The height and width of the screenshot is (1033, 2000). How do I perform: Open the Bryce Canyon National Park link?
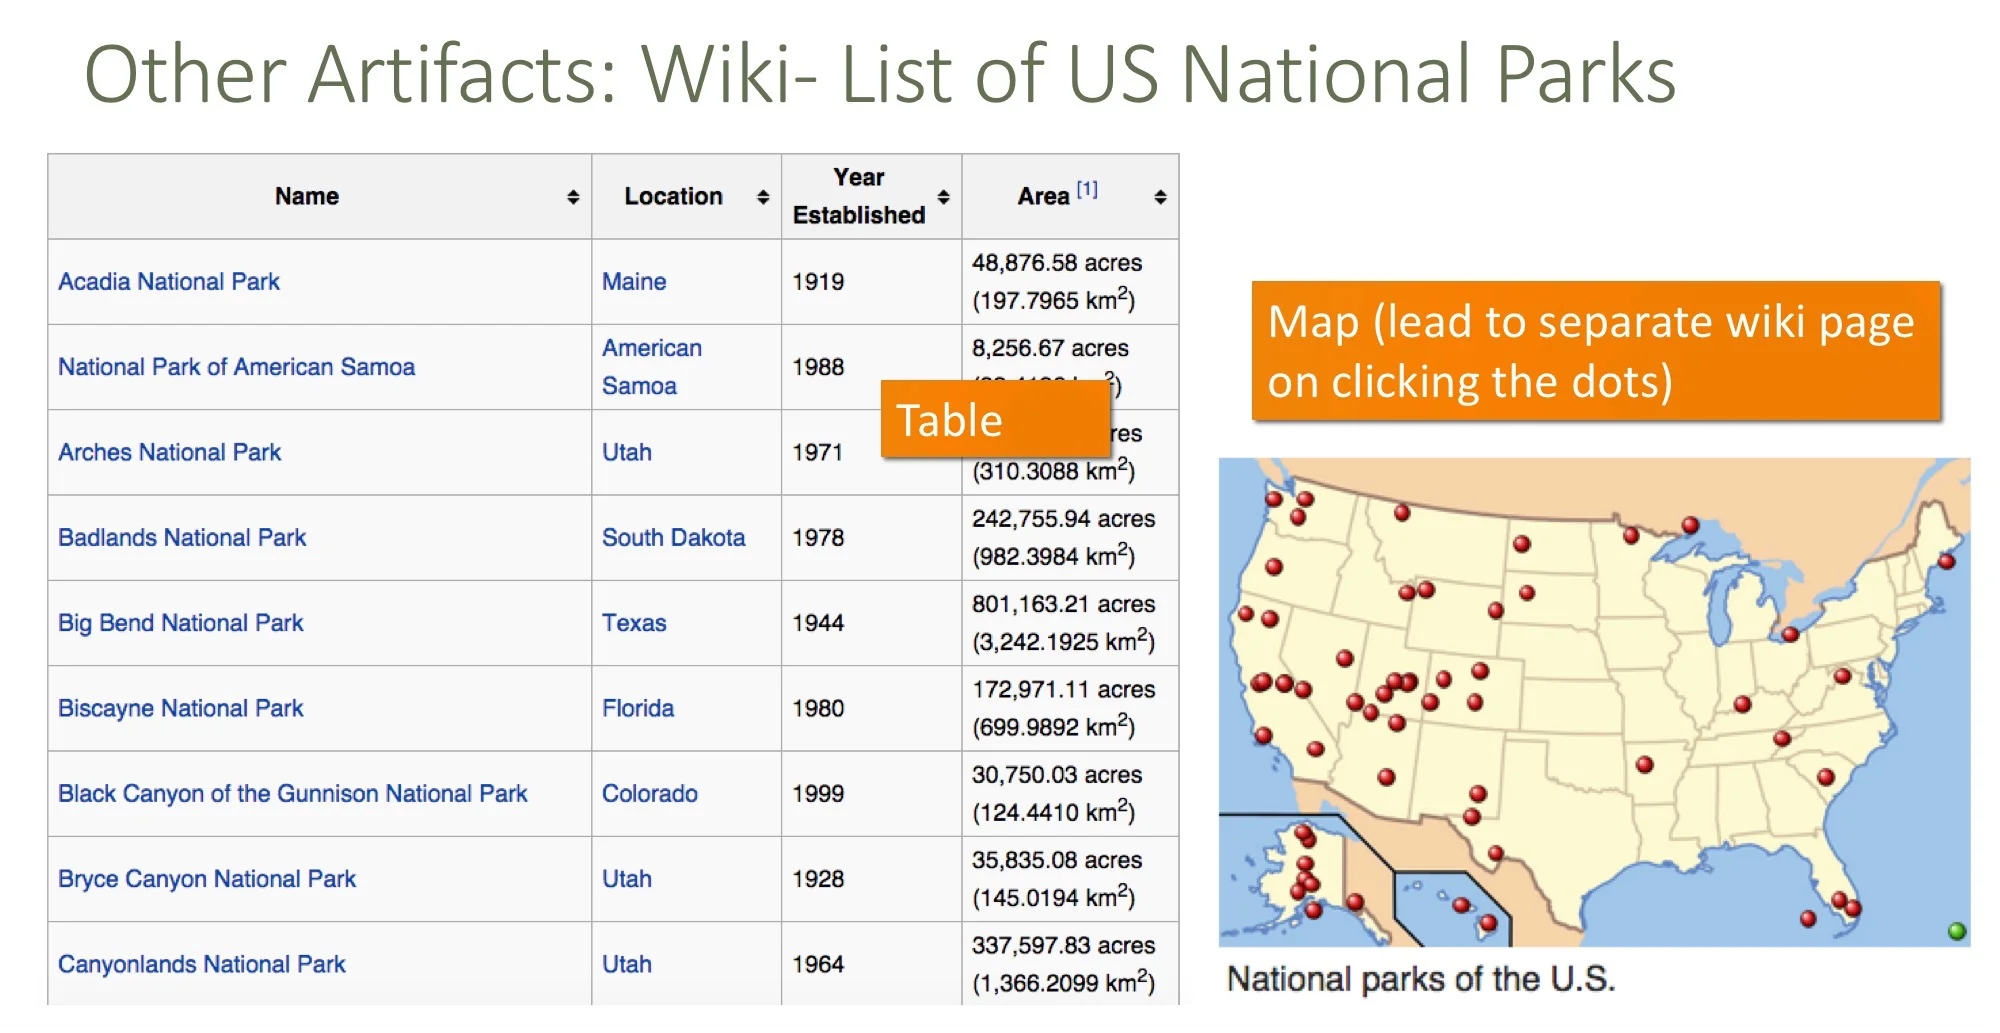point(208,878)
